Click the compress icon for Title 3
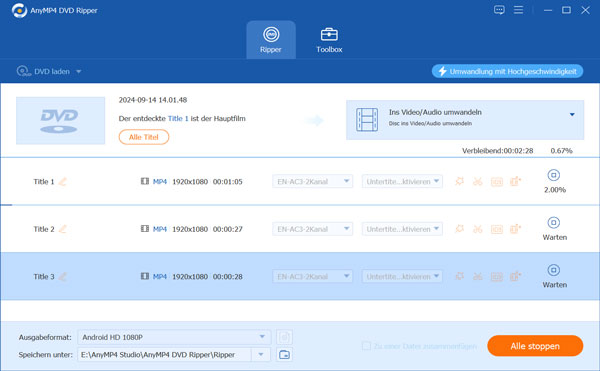This screenshot has height=371, width=600. coord(497,277)
